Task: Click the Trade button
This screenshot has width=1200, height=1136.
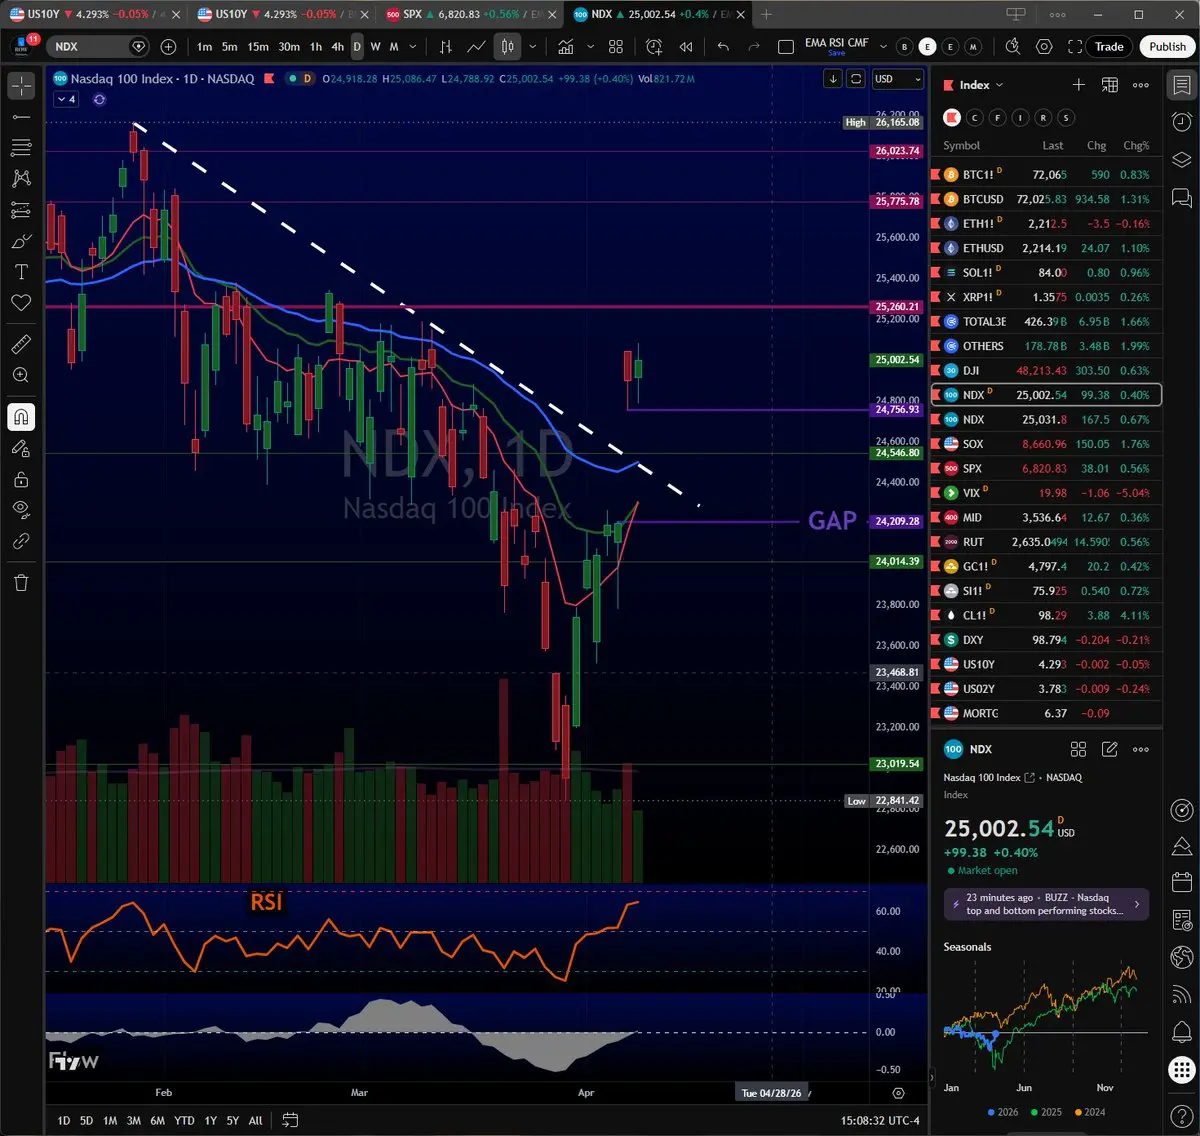Action: [1109, 46]
